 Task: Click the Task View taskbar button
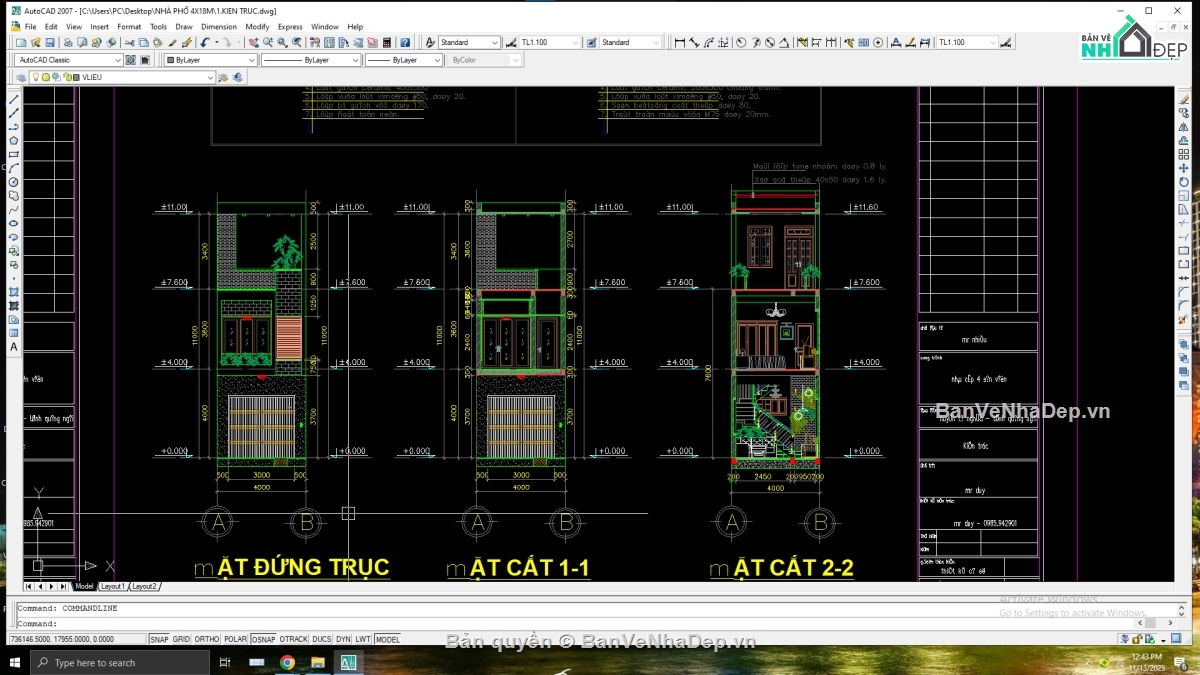[x=225, y=662]
